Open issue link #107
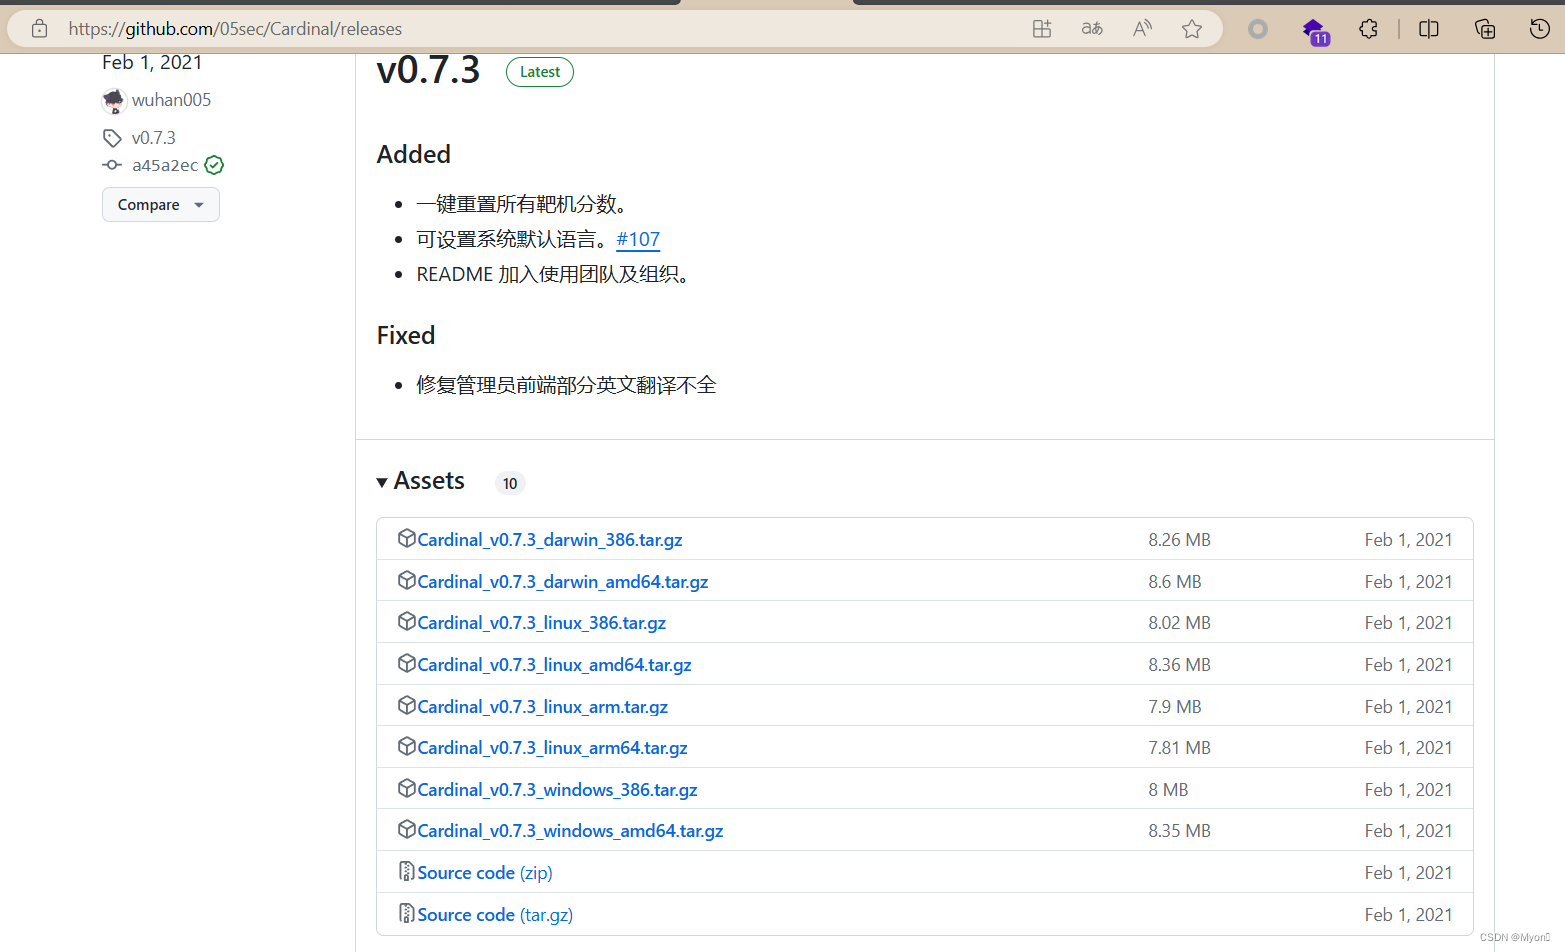 point(638,239)
